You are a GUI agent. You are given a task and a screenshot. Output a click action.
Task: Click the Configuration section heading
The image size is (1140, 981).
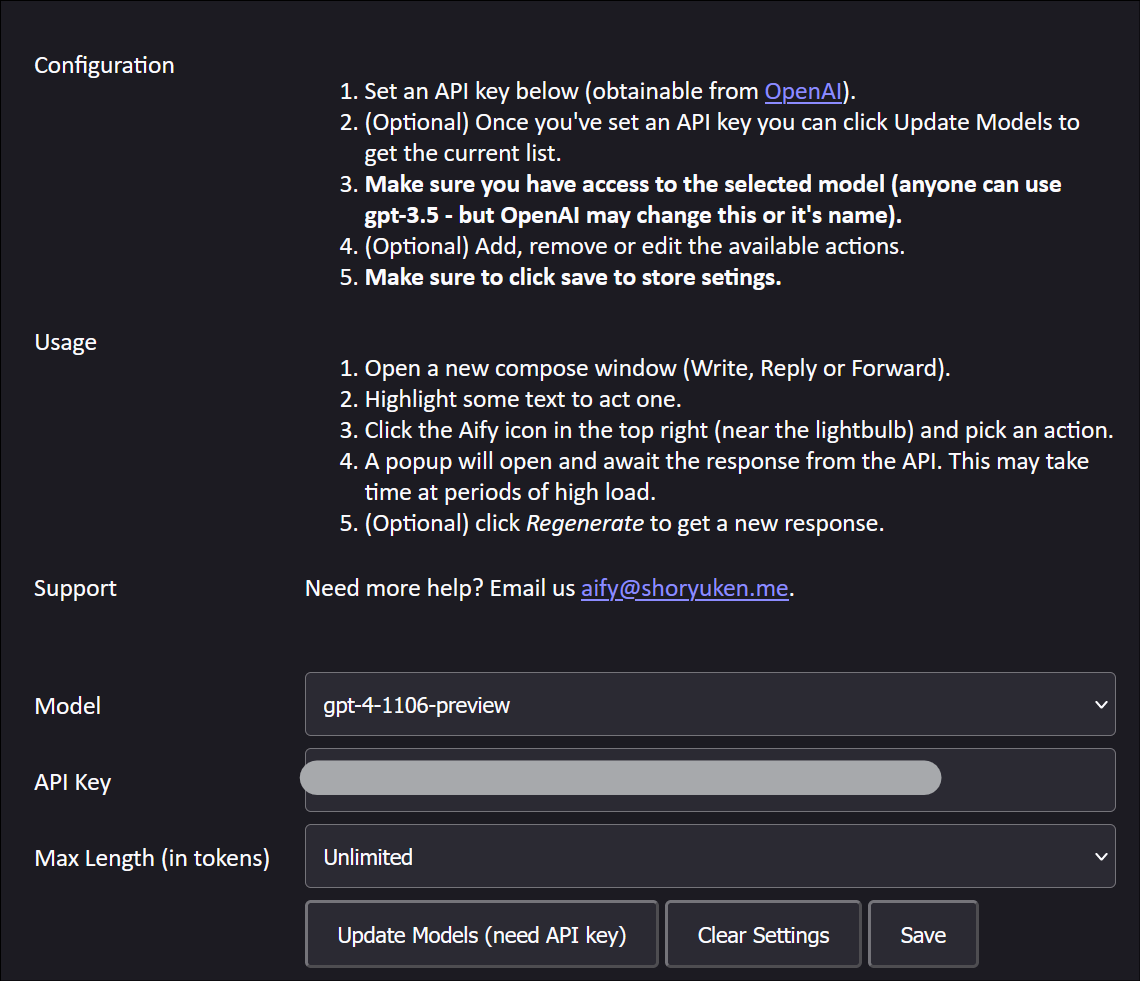pyautogui.click(x=104, y=65)
